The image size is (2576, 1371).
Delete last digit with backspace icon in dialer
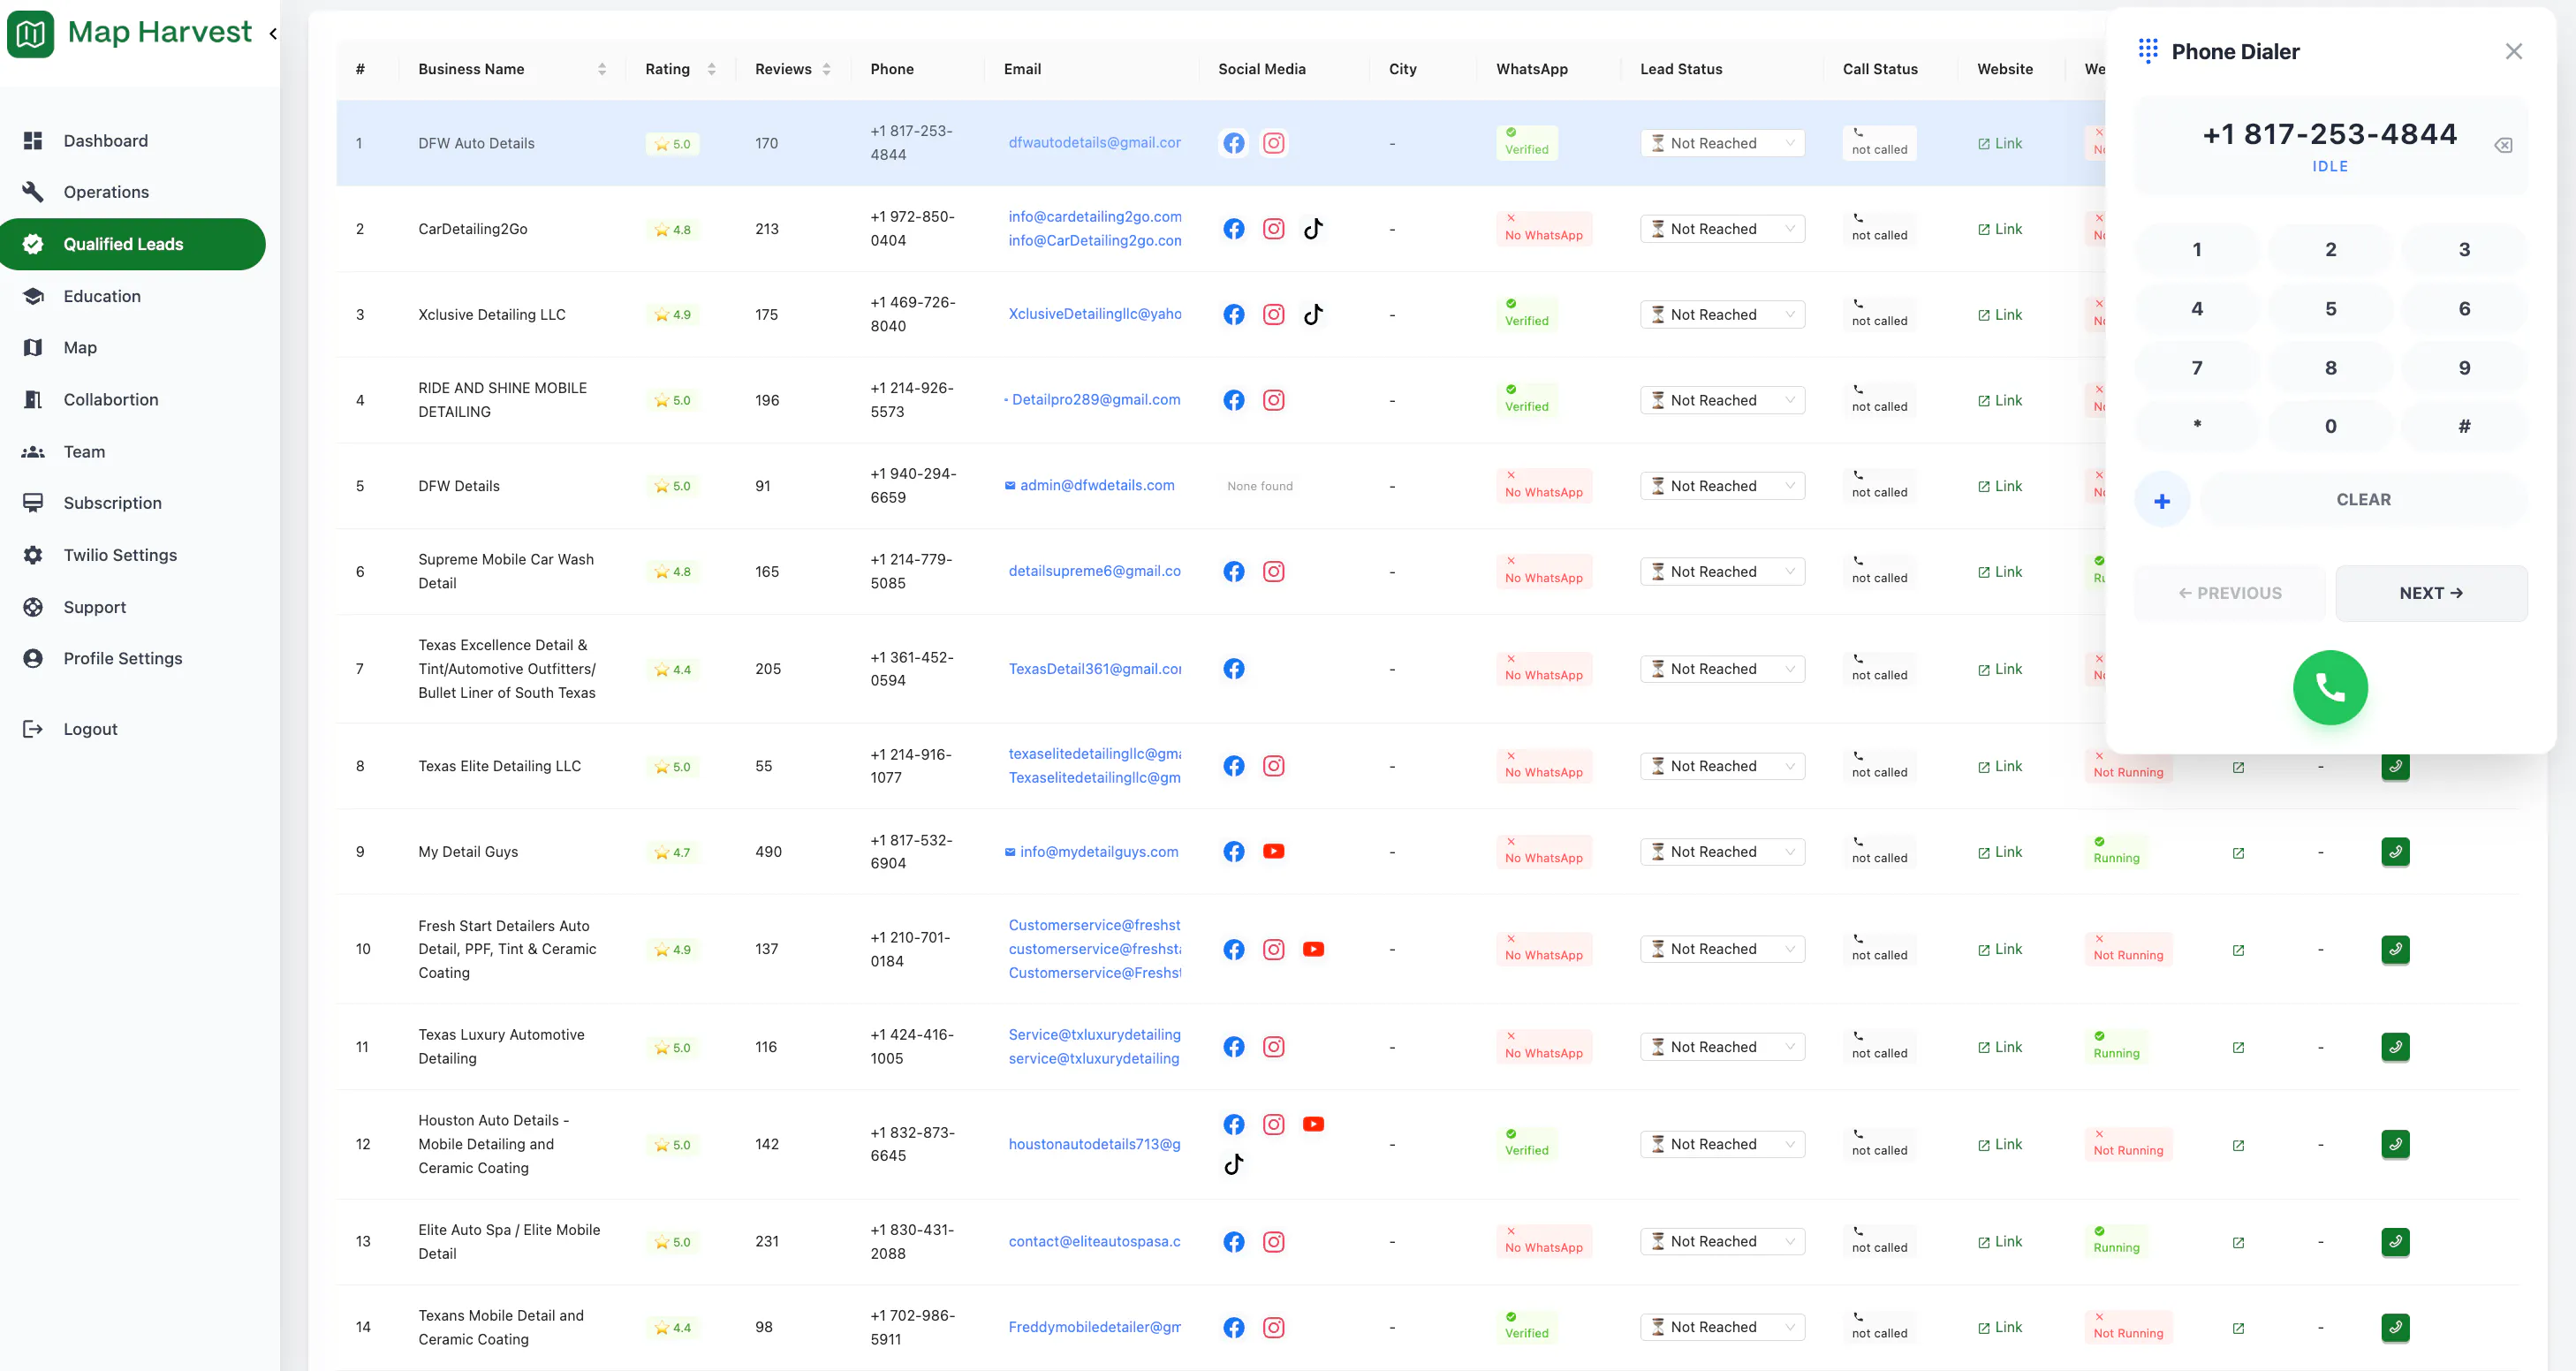pos(2503,146)
